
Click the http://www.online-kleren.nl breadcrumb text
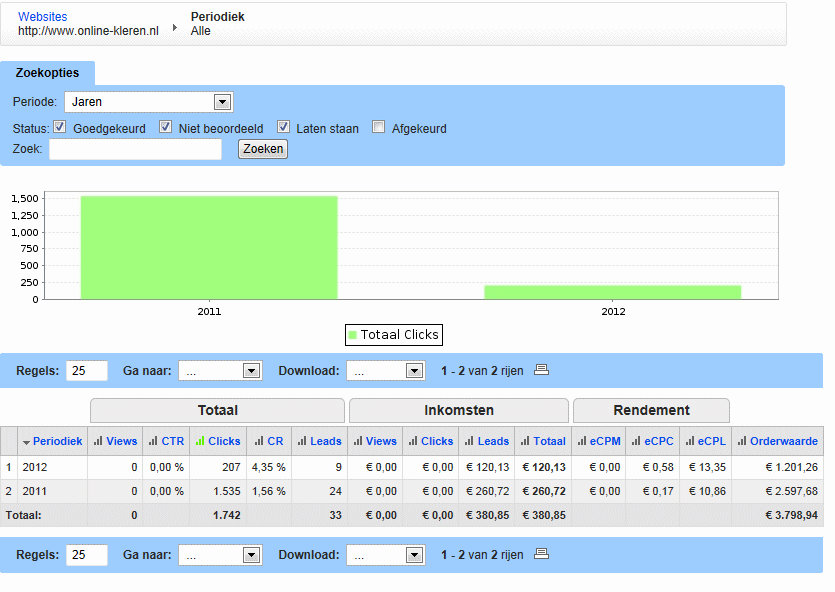(88, 31)
